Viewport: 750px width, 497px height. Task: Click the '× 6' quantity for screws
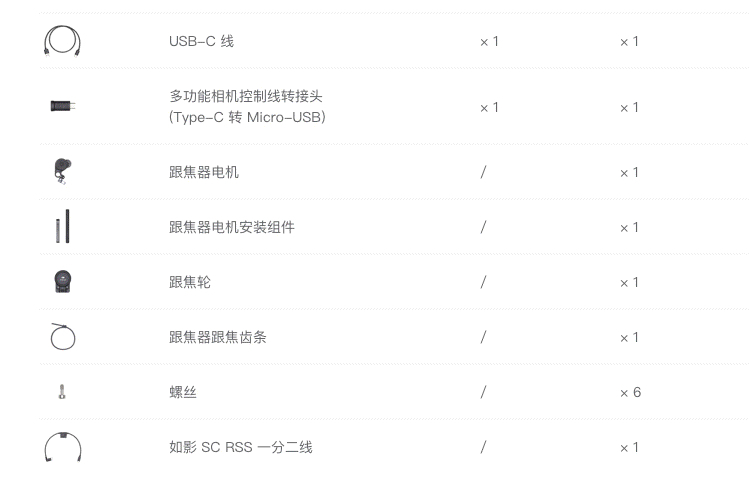click(630, 392)
